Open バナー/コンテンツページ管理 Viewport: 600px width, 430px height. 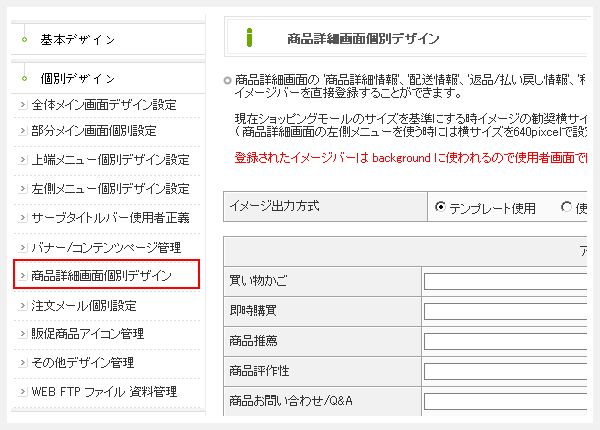(106, 246)
